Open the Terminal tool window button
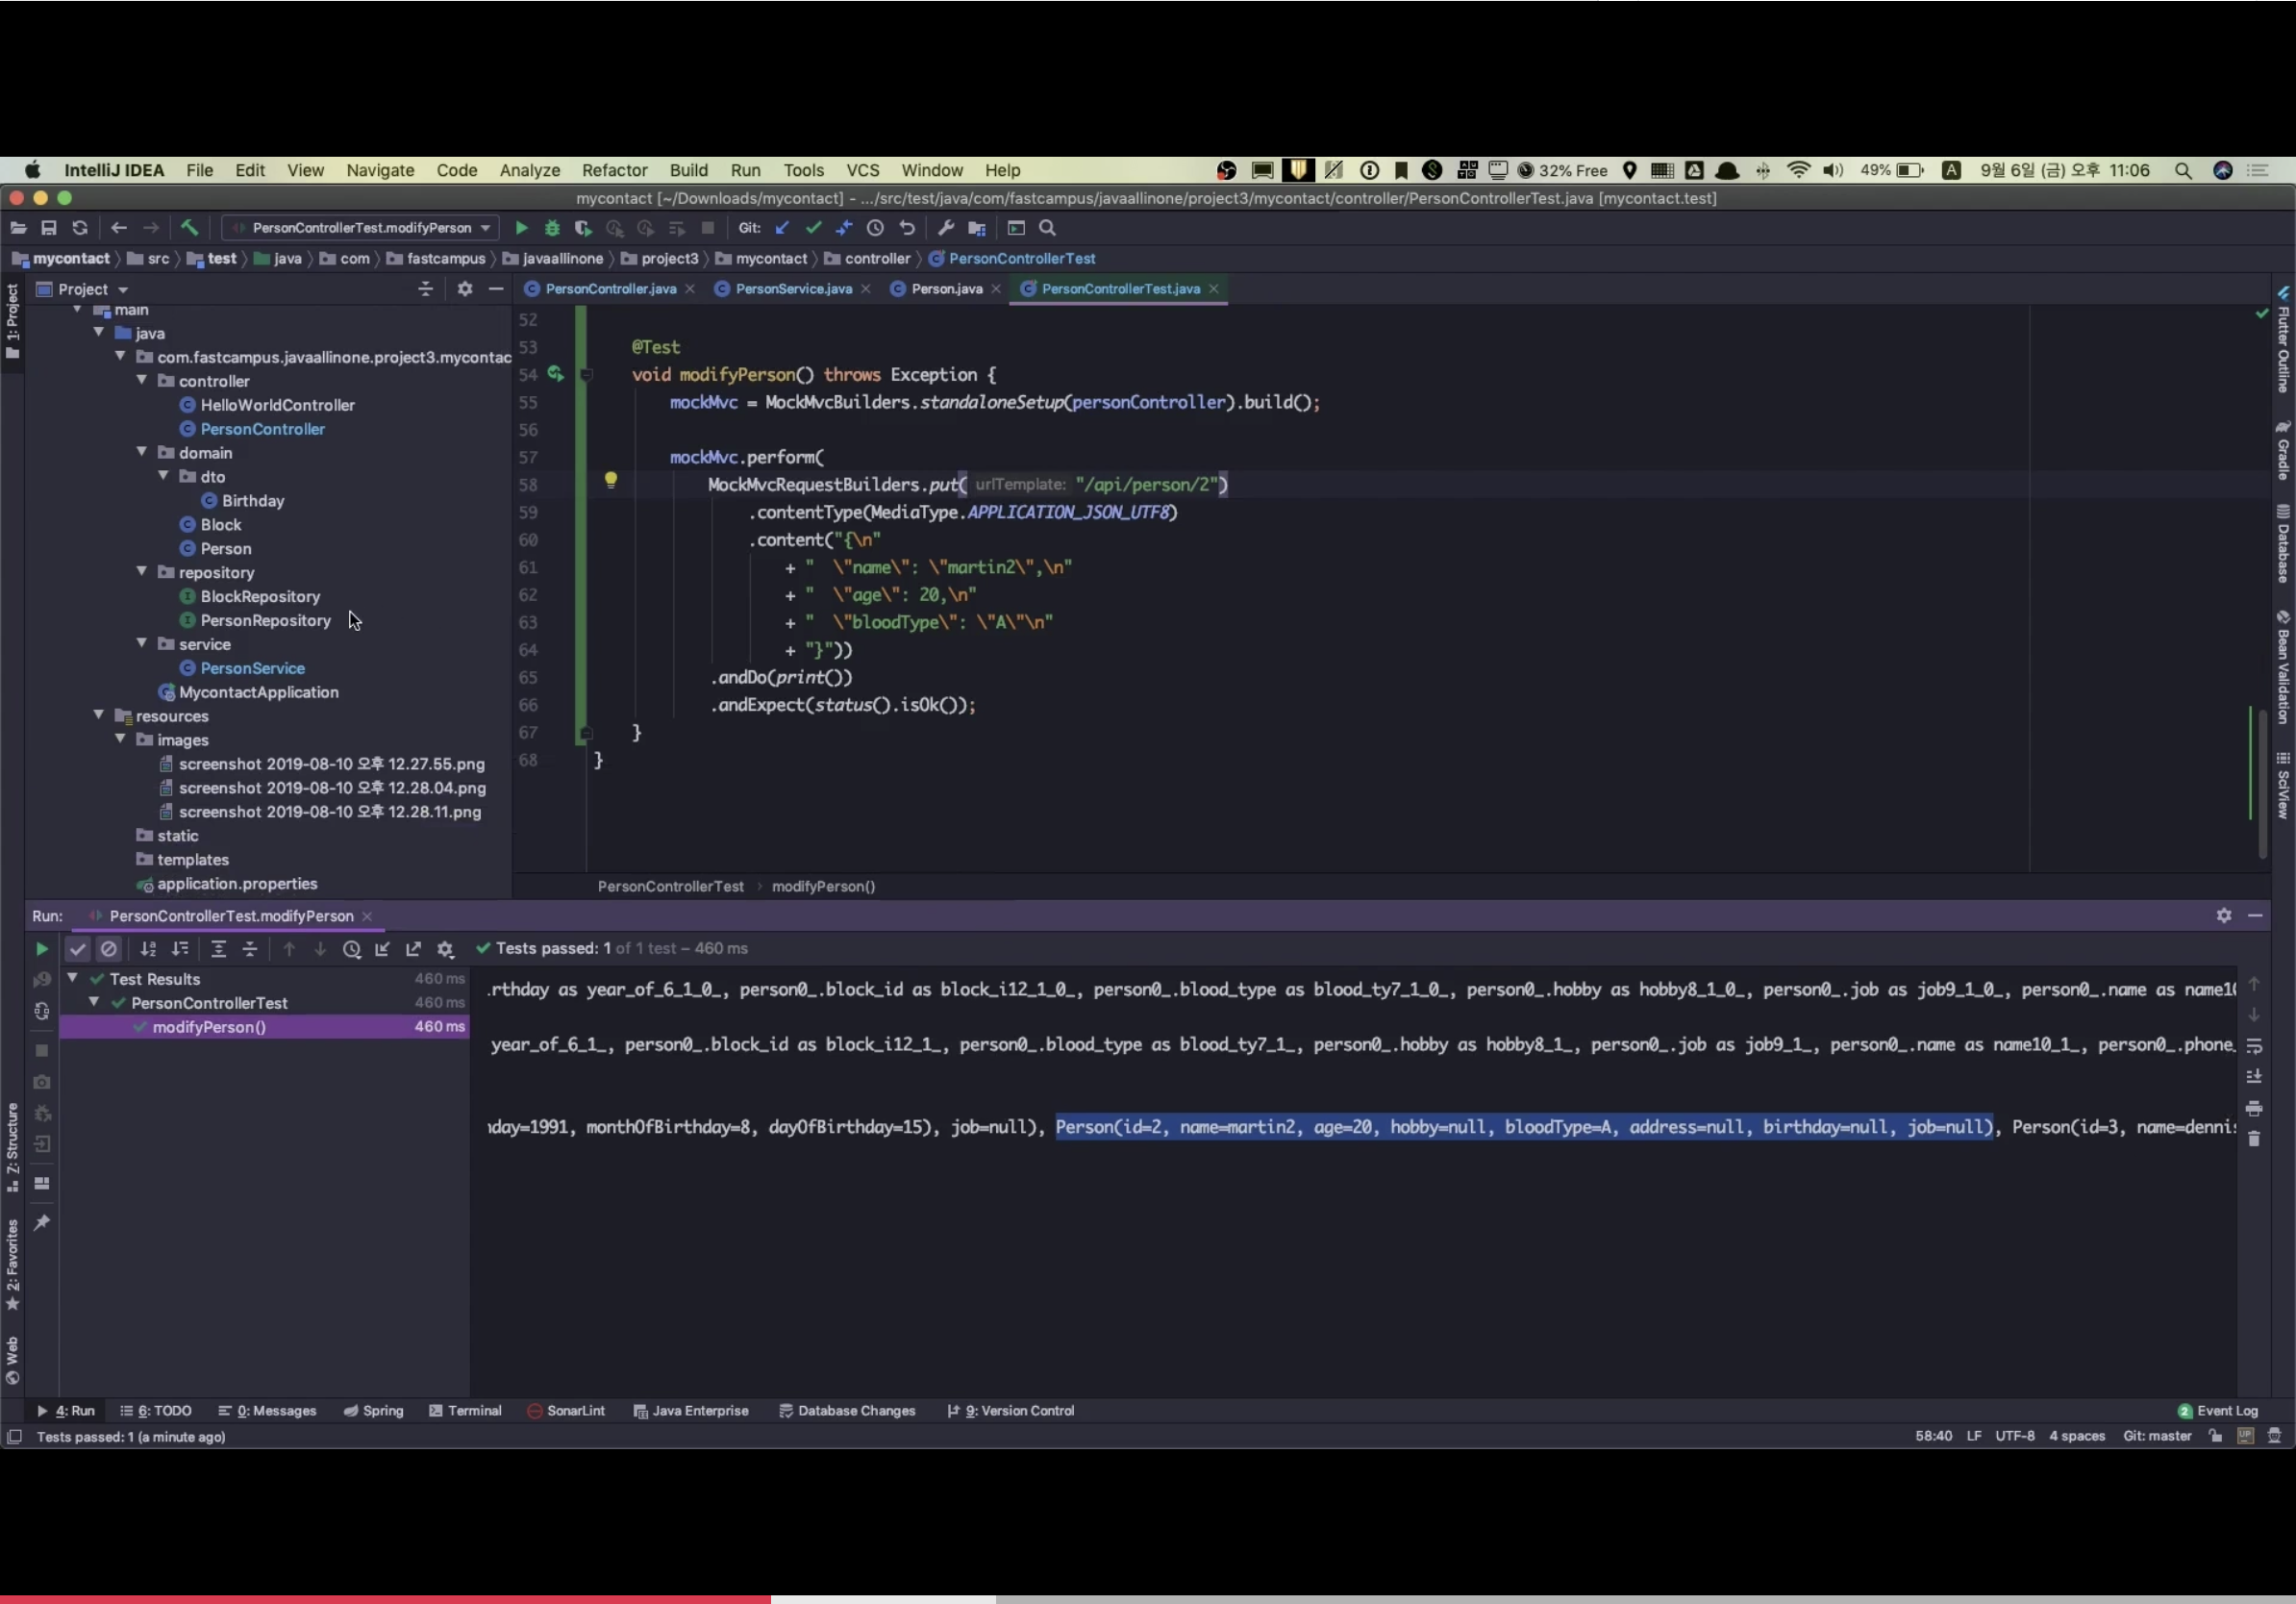 point(465,1411)
